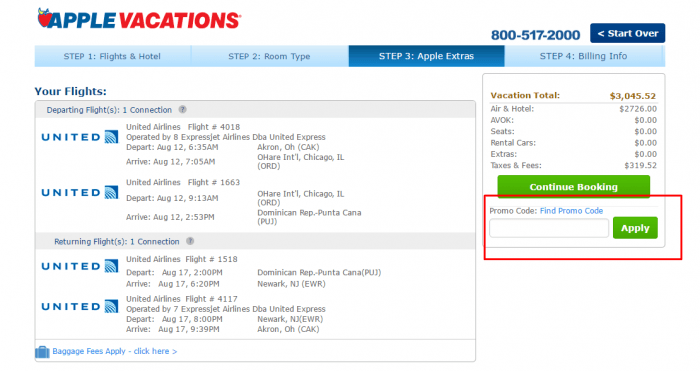Click the Start Over button

tap(628, 33)
